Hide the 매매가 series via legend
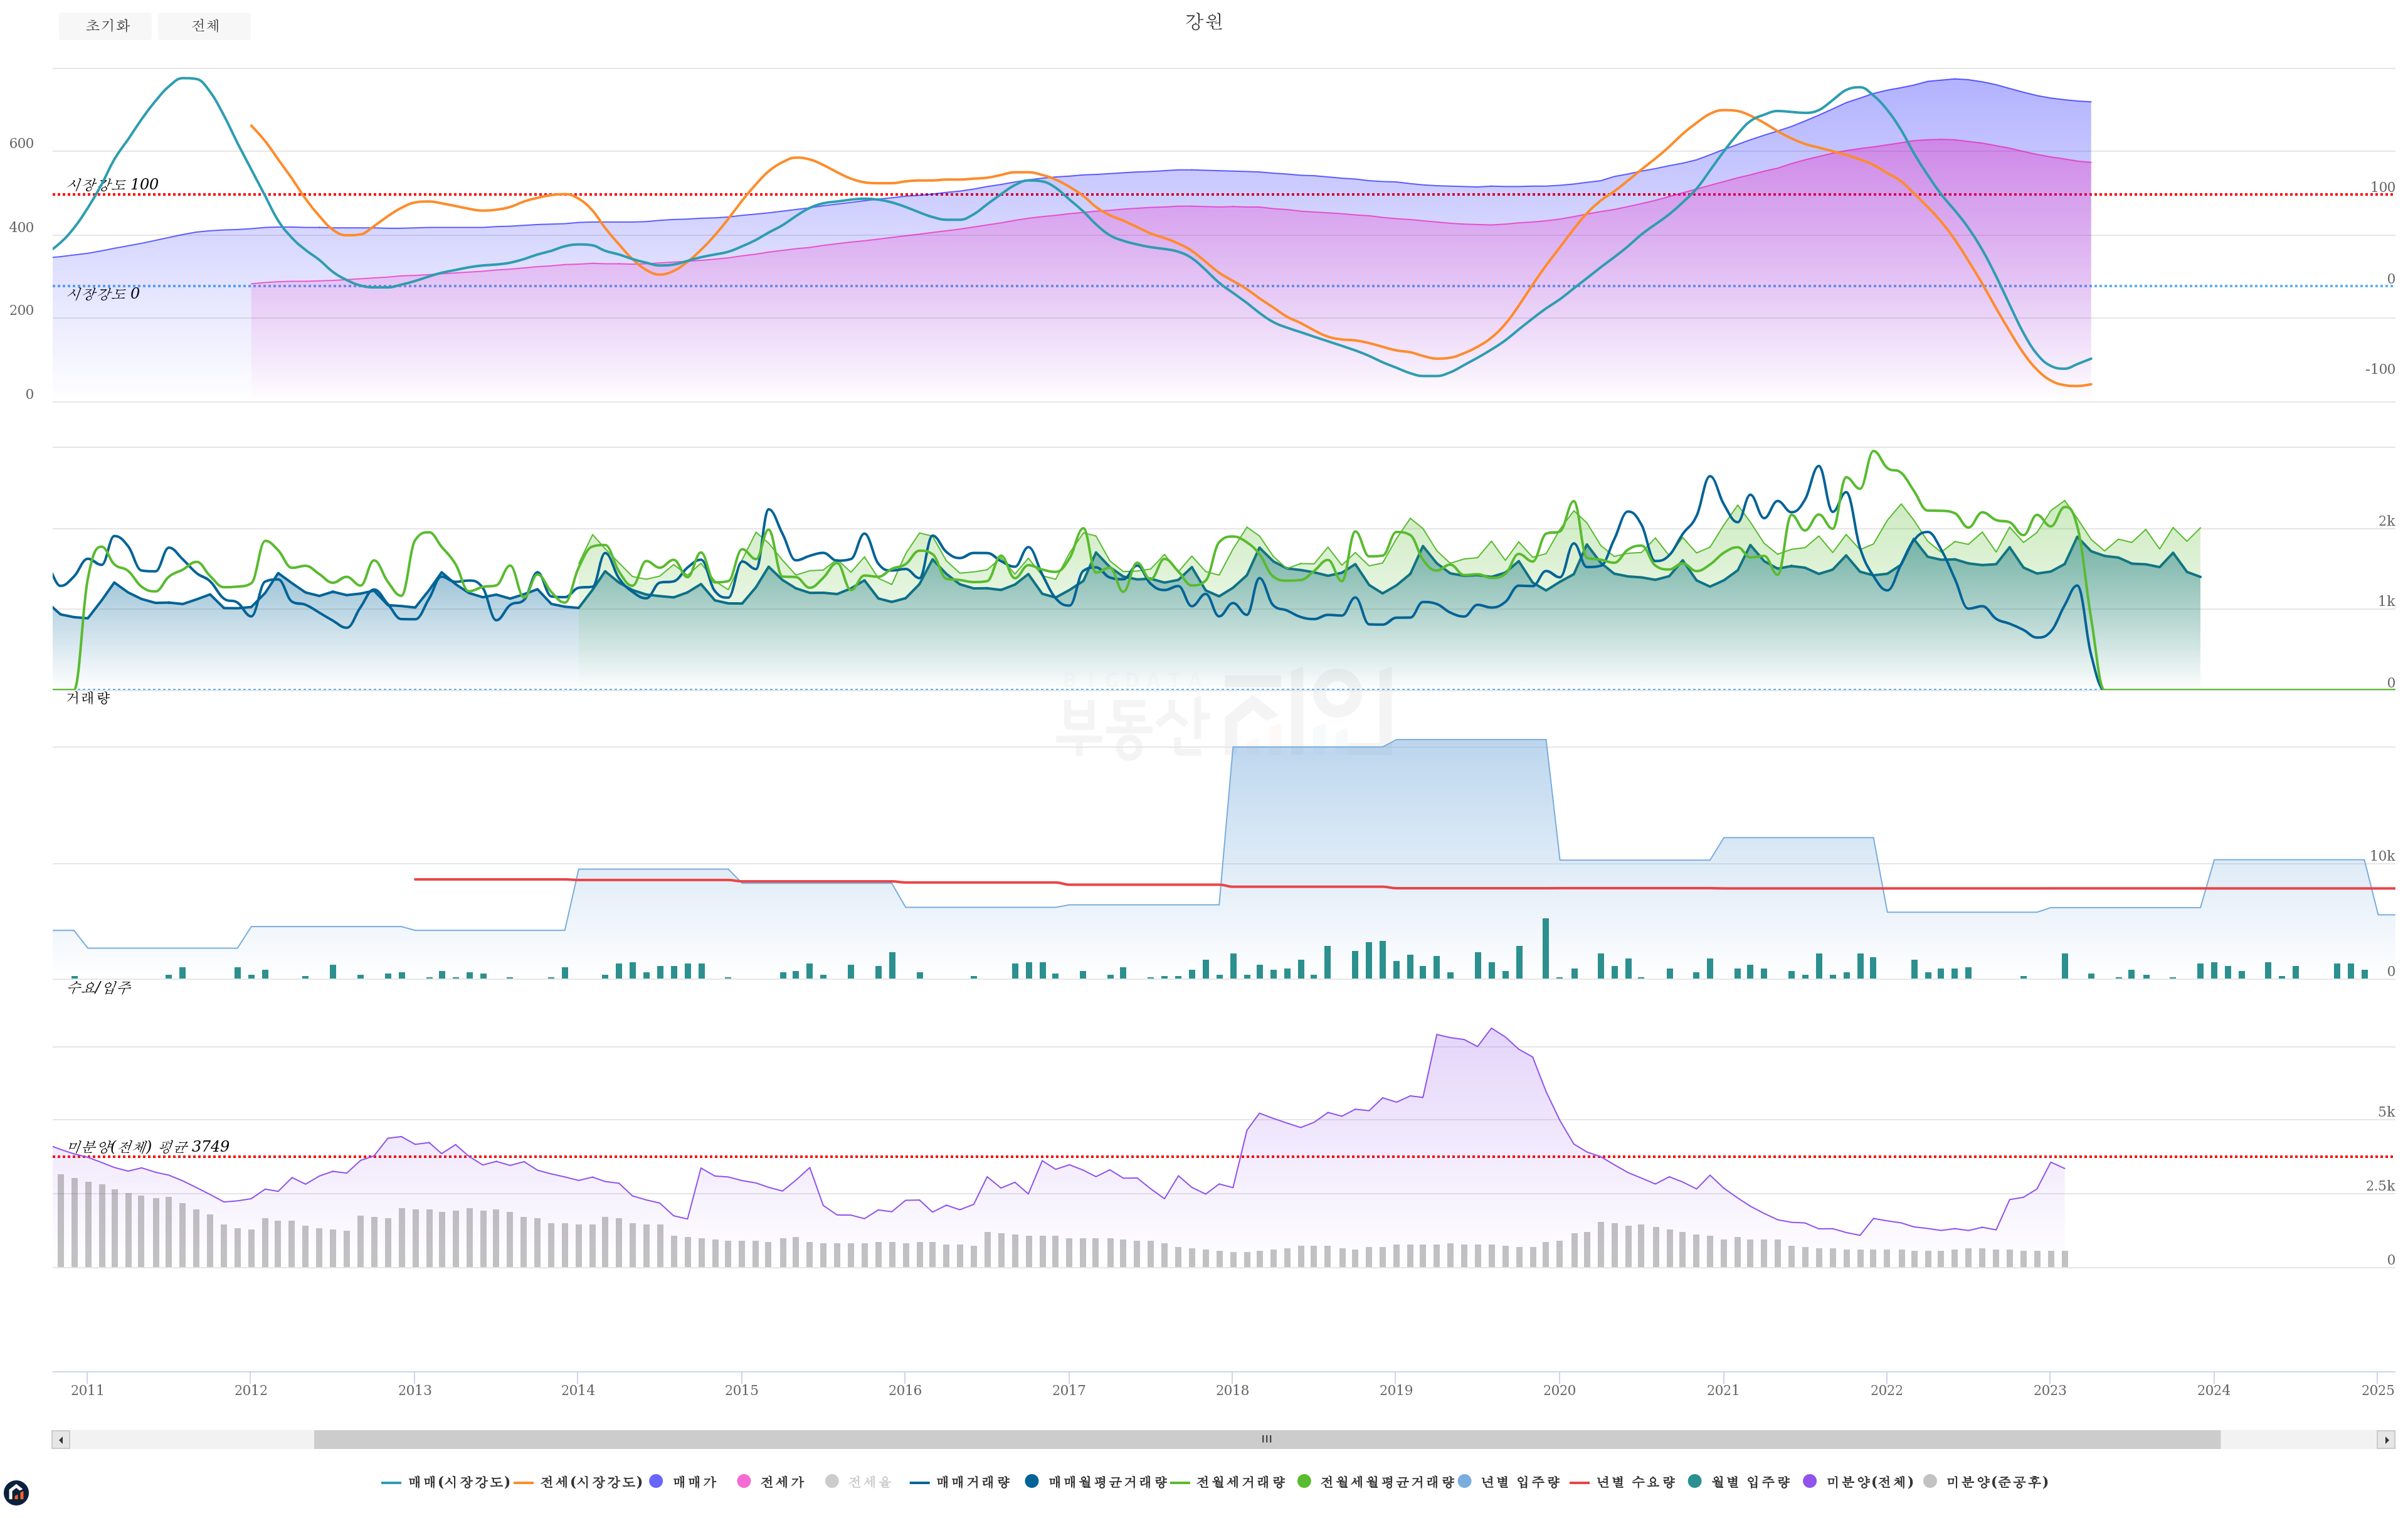2408x1518 pixels. (x=694, y=1482)
